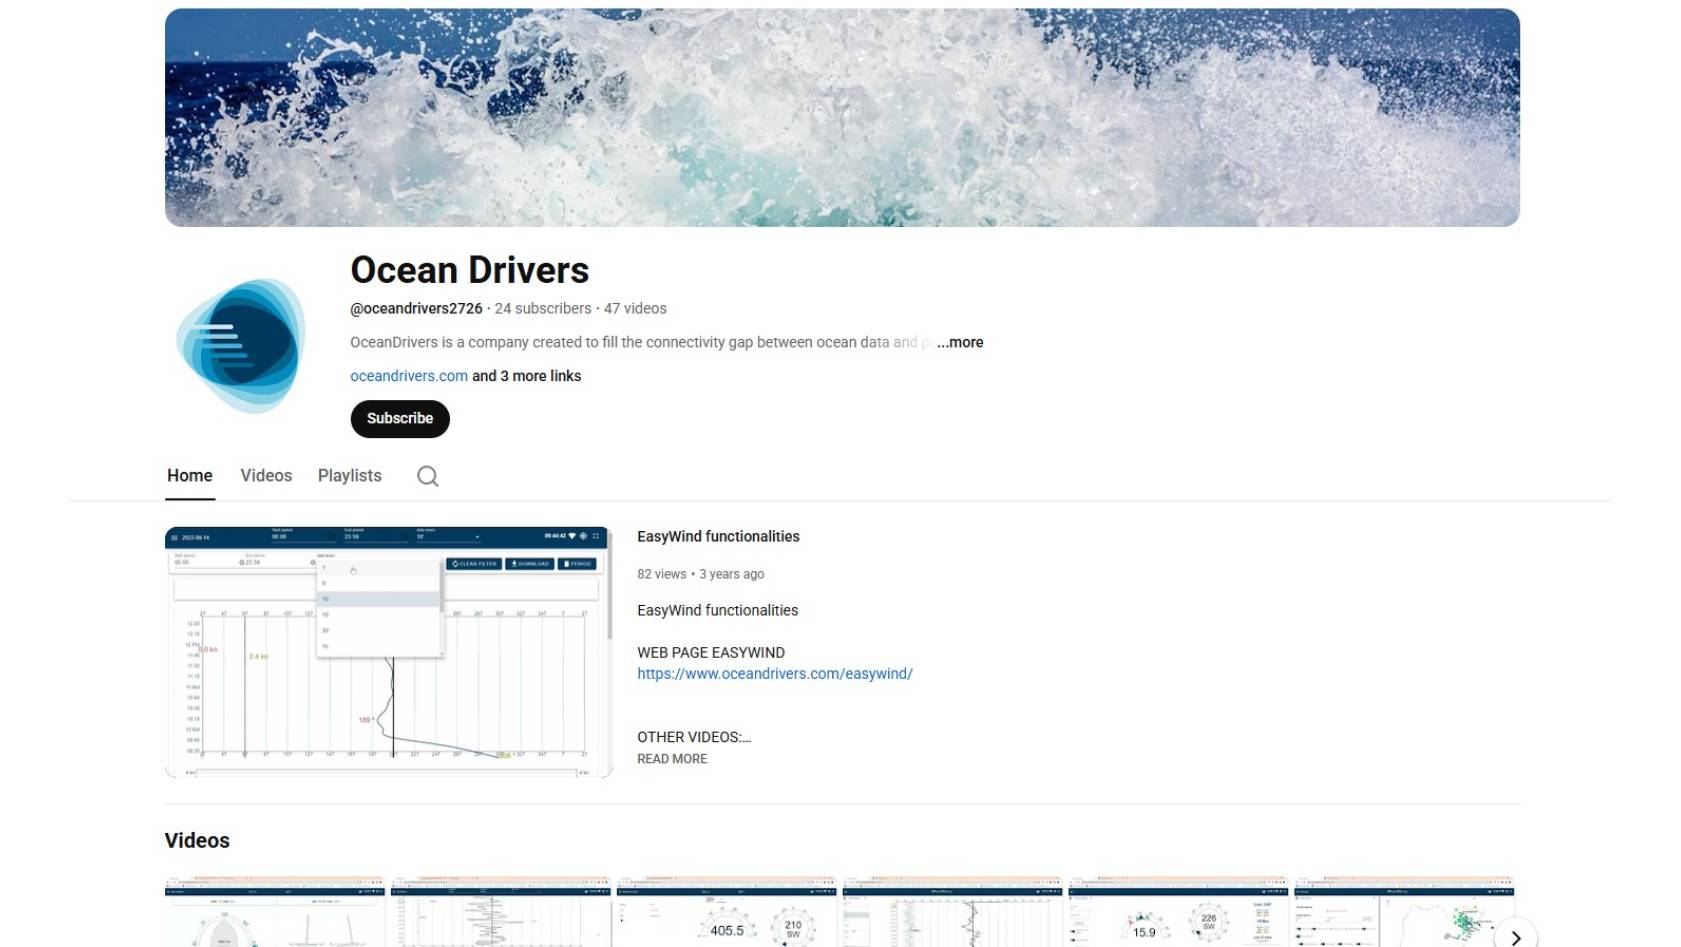Screen dimensions: 1681x947
Task: Click the Ocean Drivers channel avatar logo
Action: [241, 346]
